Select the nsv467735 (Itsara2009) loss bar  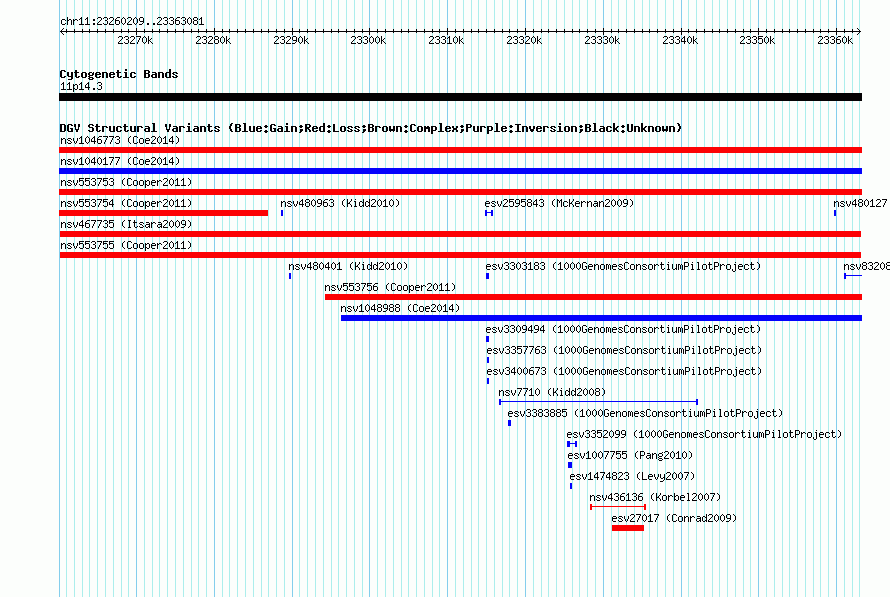(x=460, y=234)
